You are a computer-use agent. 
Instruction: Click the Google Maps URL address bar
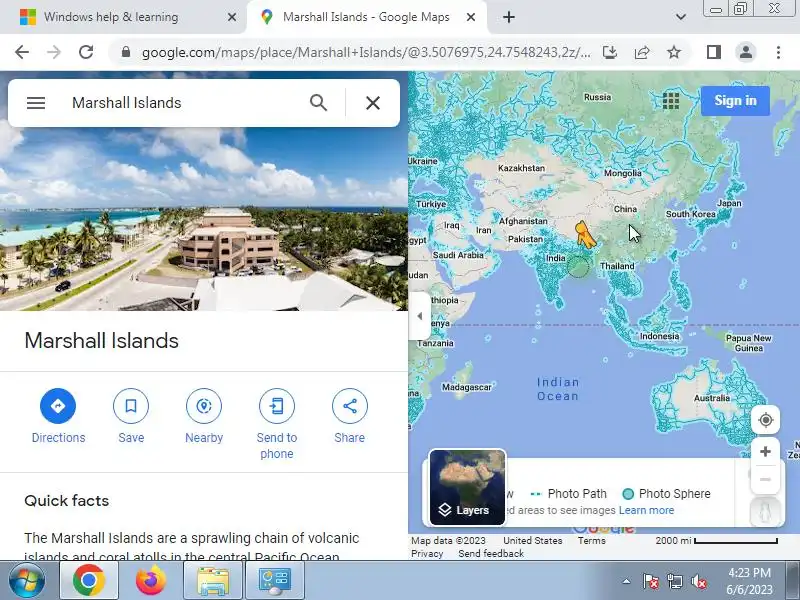366,52
